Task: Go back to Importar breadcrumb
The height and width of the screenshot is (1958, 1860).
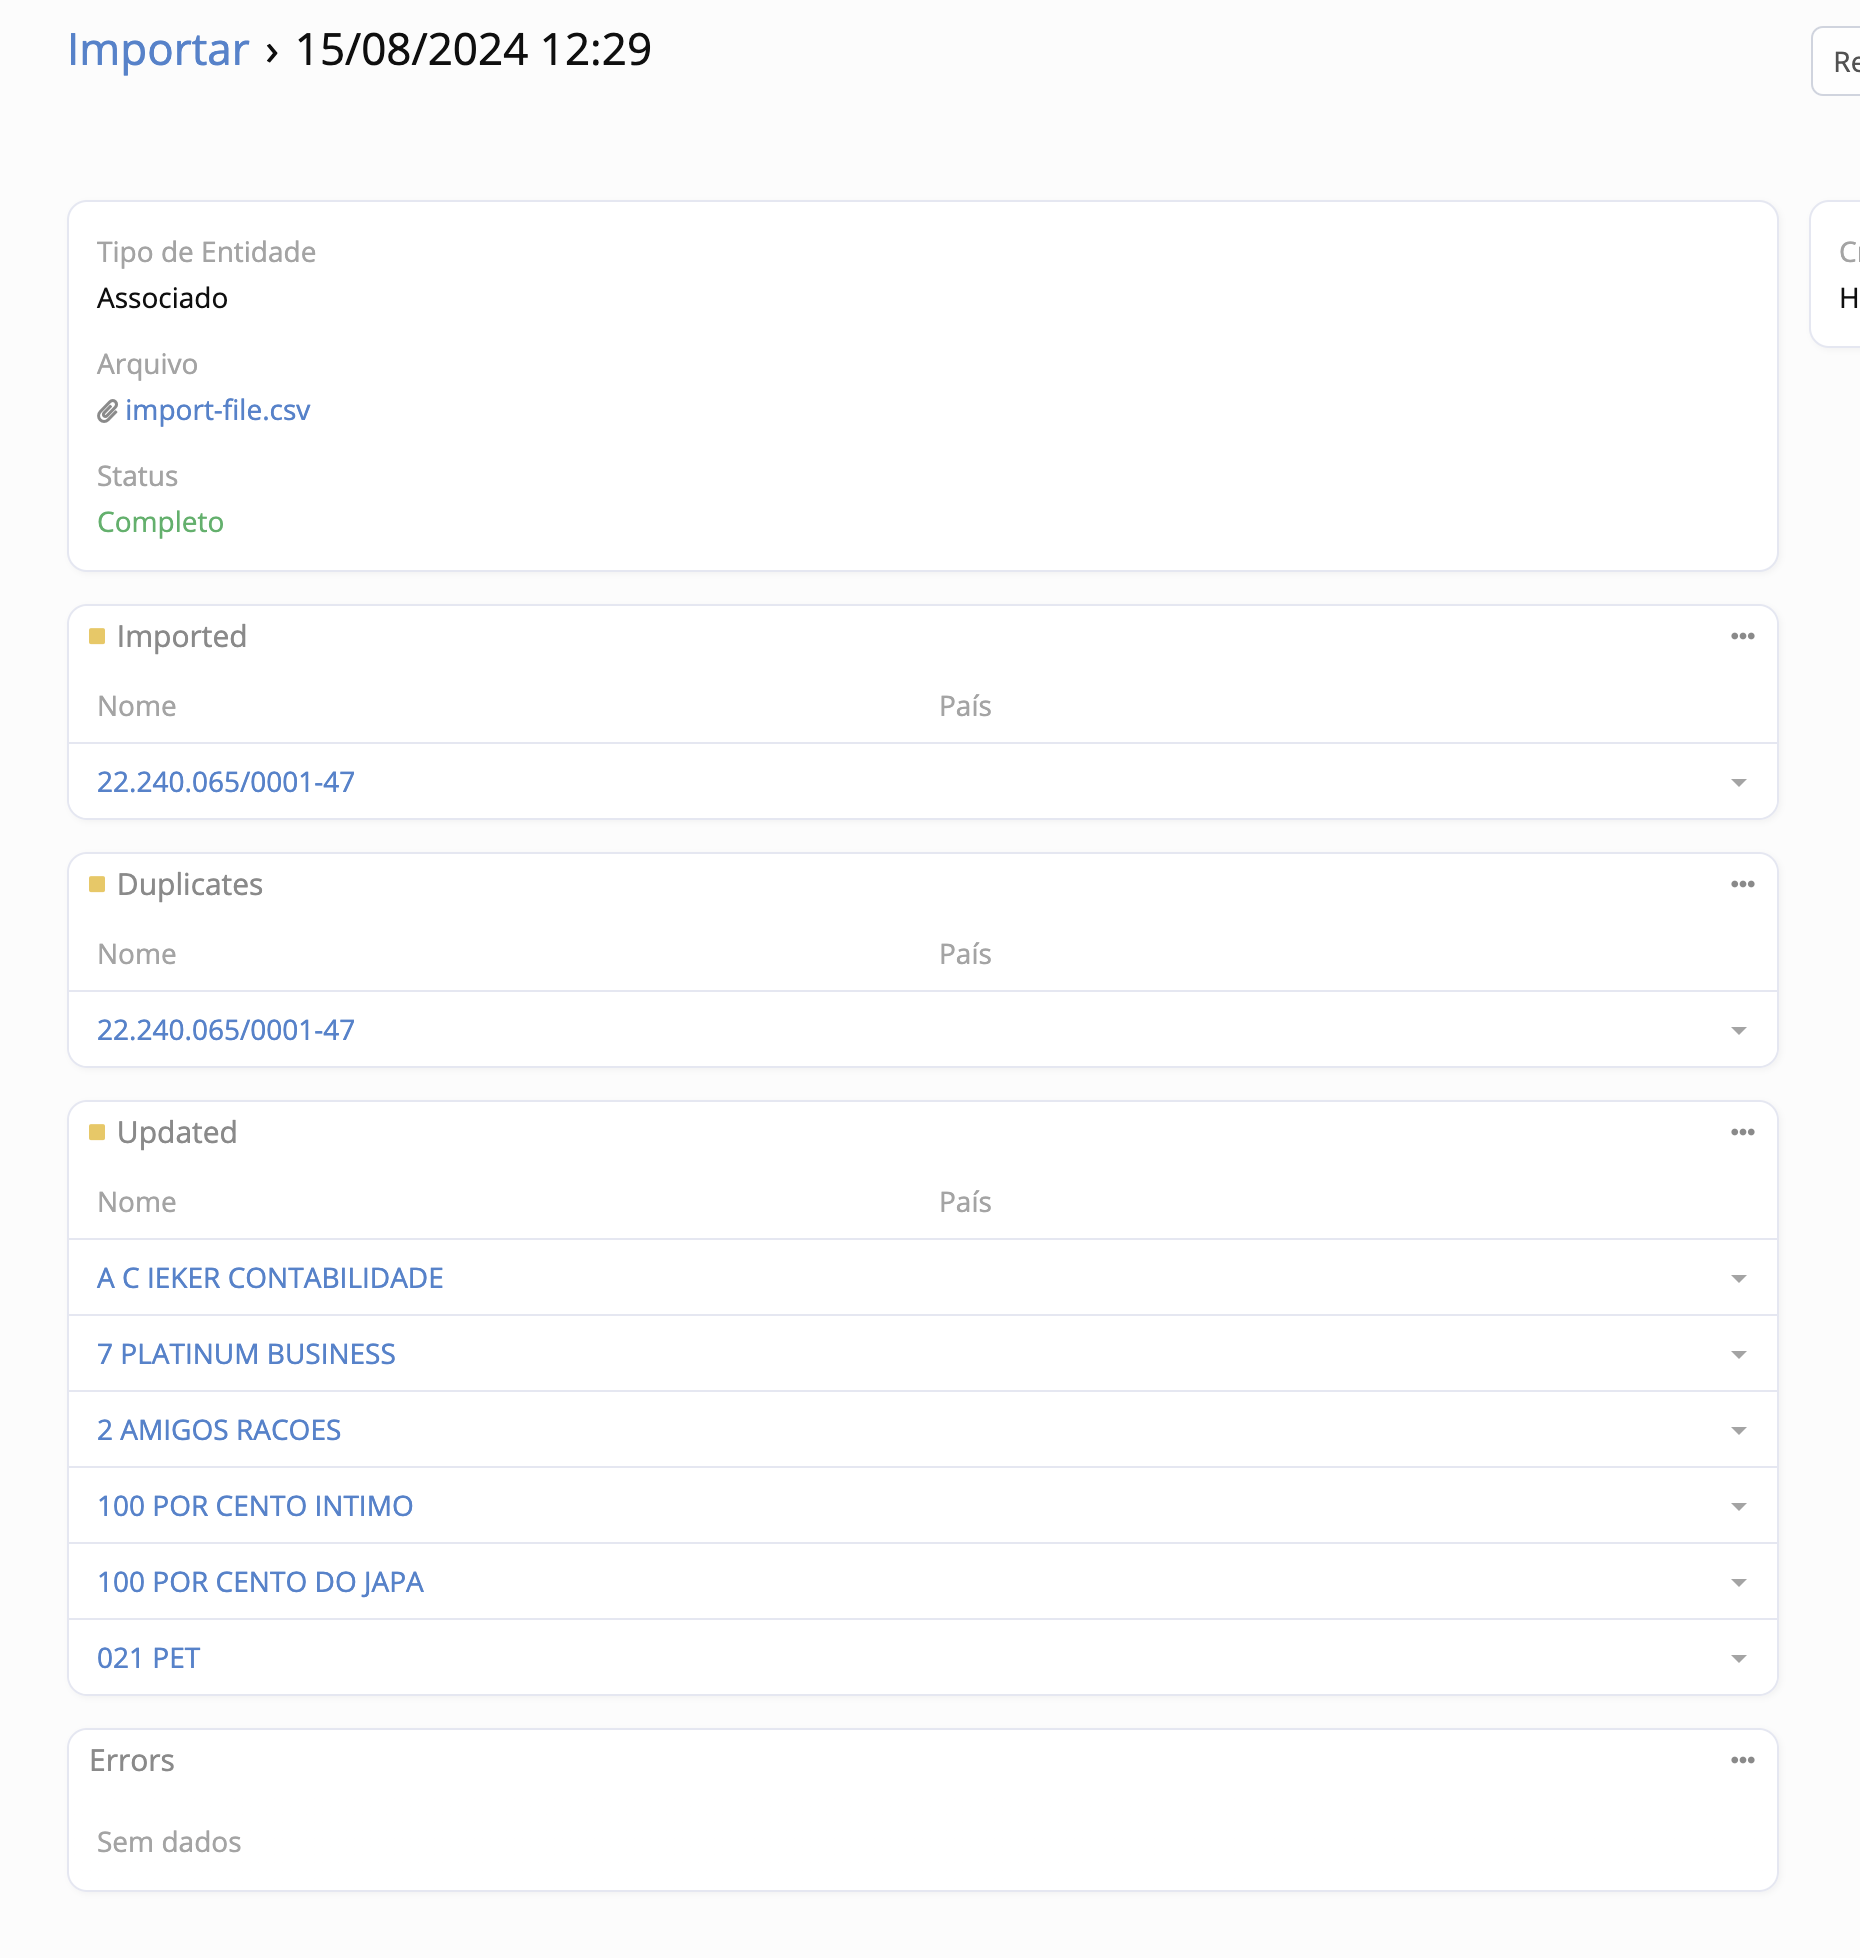Action: [x=158, y=50]
